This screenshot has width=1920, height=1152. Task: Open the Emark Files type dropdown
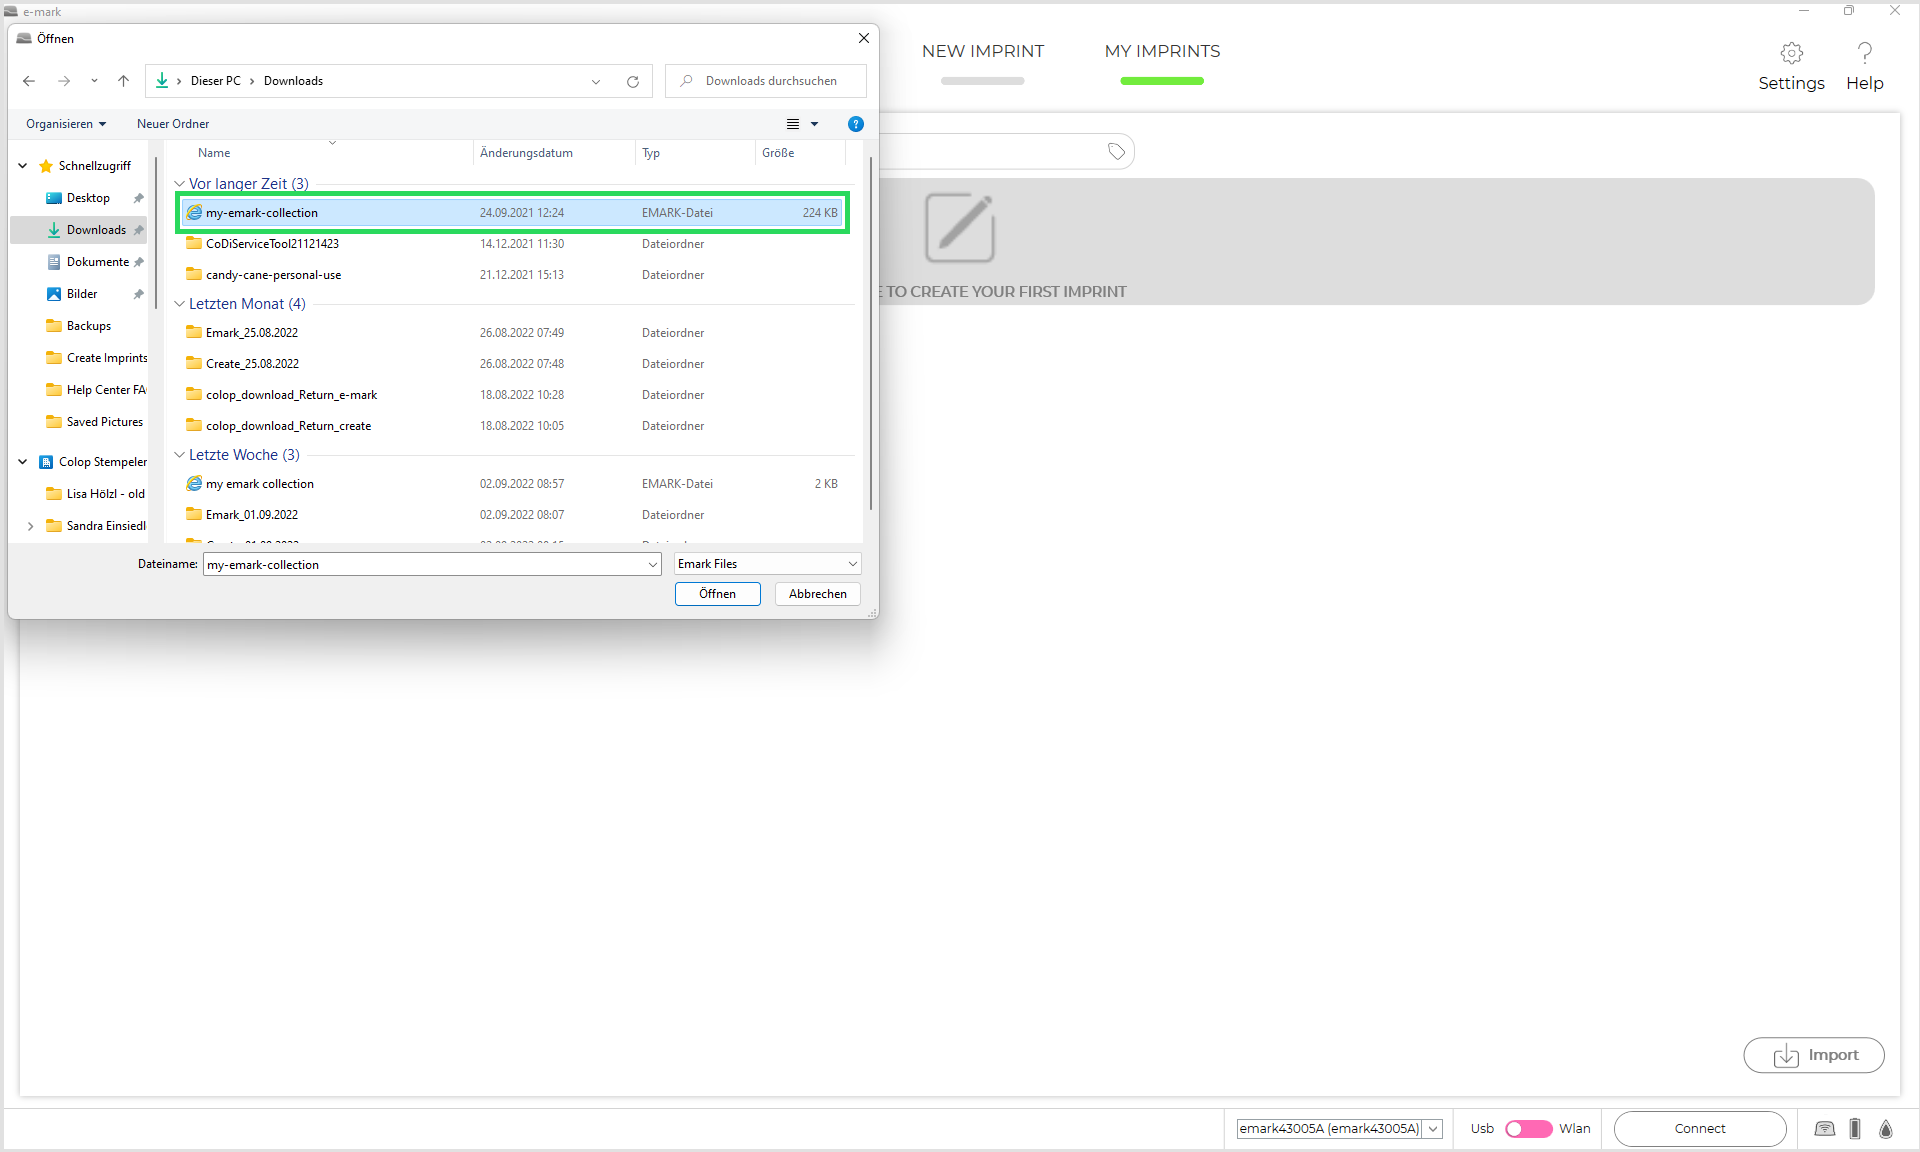[x=767, y=564]
